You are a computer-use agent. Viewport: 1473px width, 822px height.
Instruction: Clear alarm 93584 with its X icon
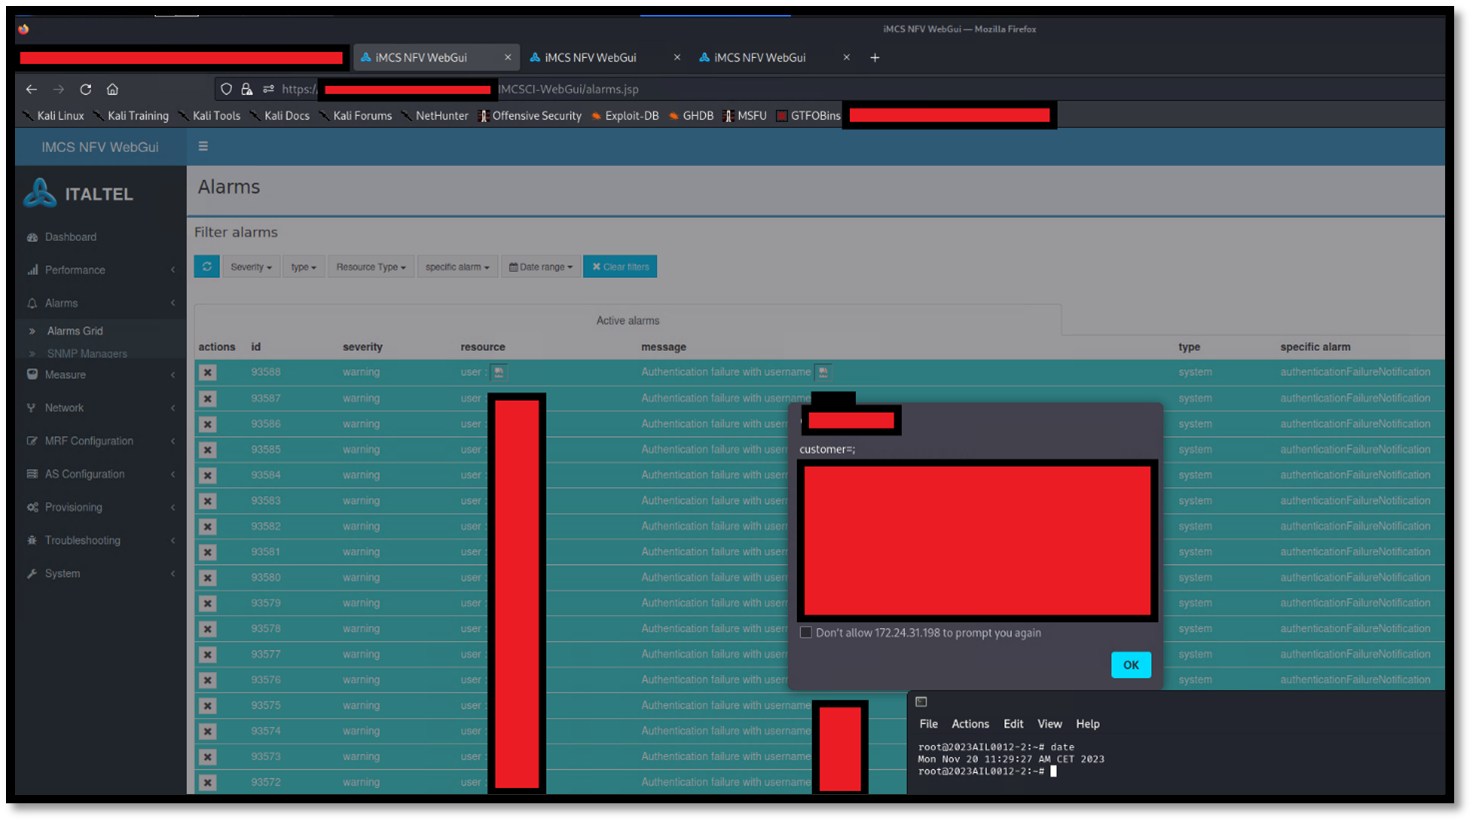207,475
